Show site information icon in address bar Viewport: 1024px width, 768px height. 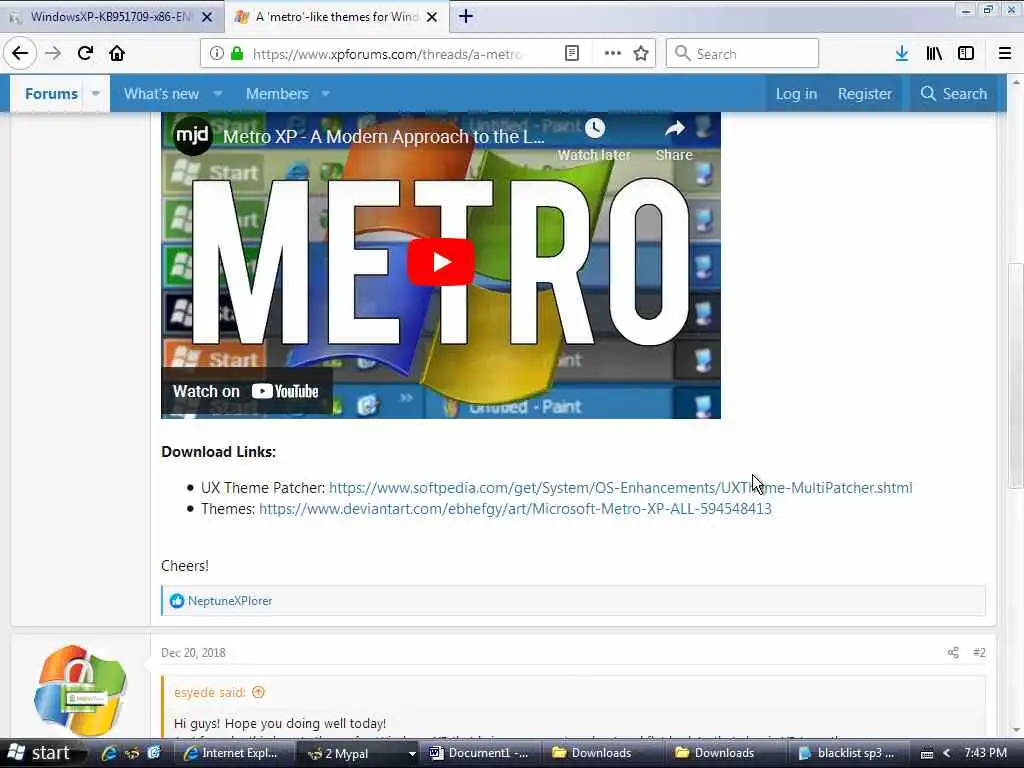coord(217,54)
